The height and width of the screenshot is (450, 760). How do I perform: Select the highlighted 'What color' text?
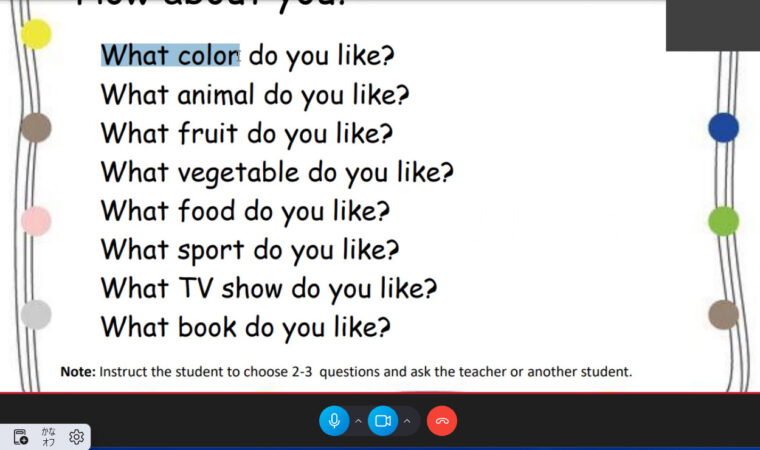pyautogui.click(x=170, y=55)
